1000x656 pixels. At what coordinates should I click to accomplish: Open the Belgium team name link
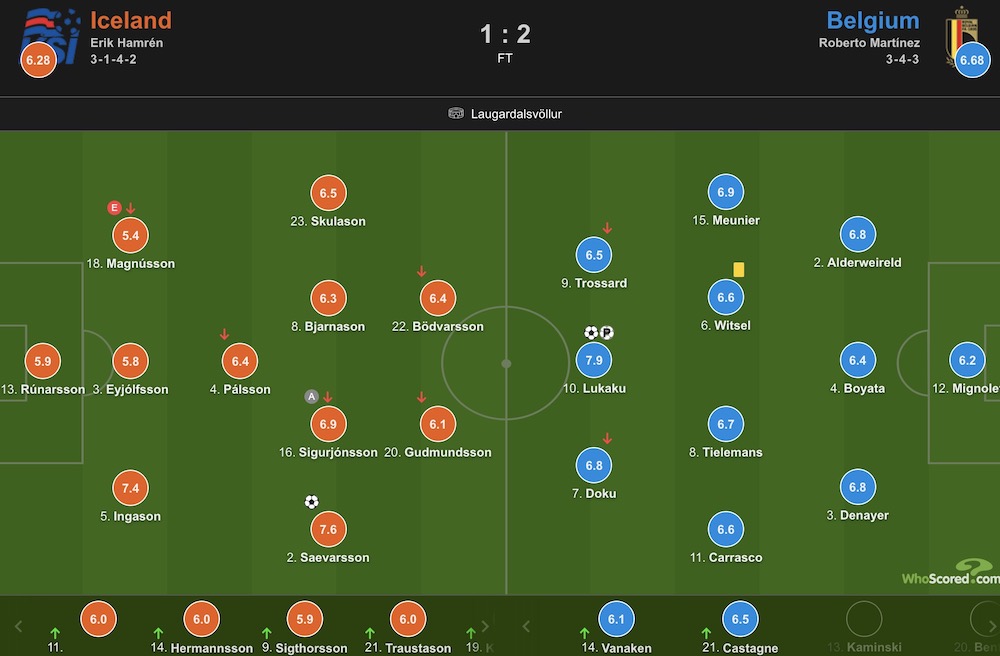click(x=872, y=20)
